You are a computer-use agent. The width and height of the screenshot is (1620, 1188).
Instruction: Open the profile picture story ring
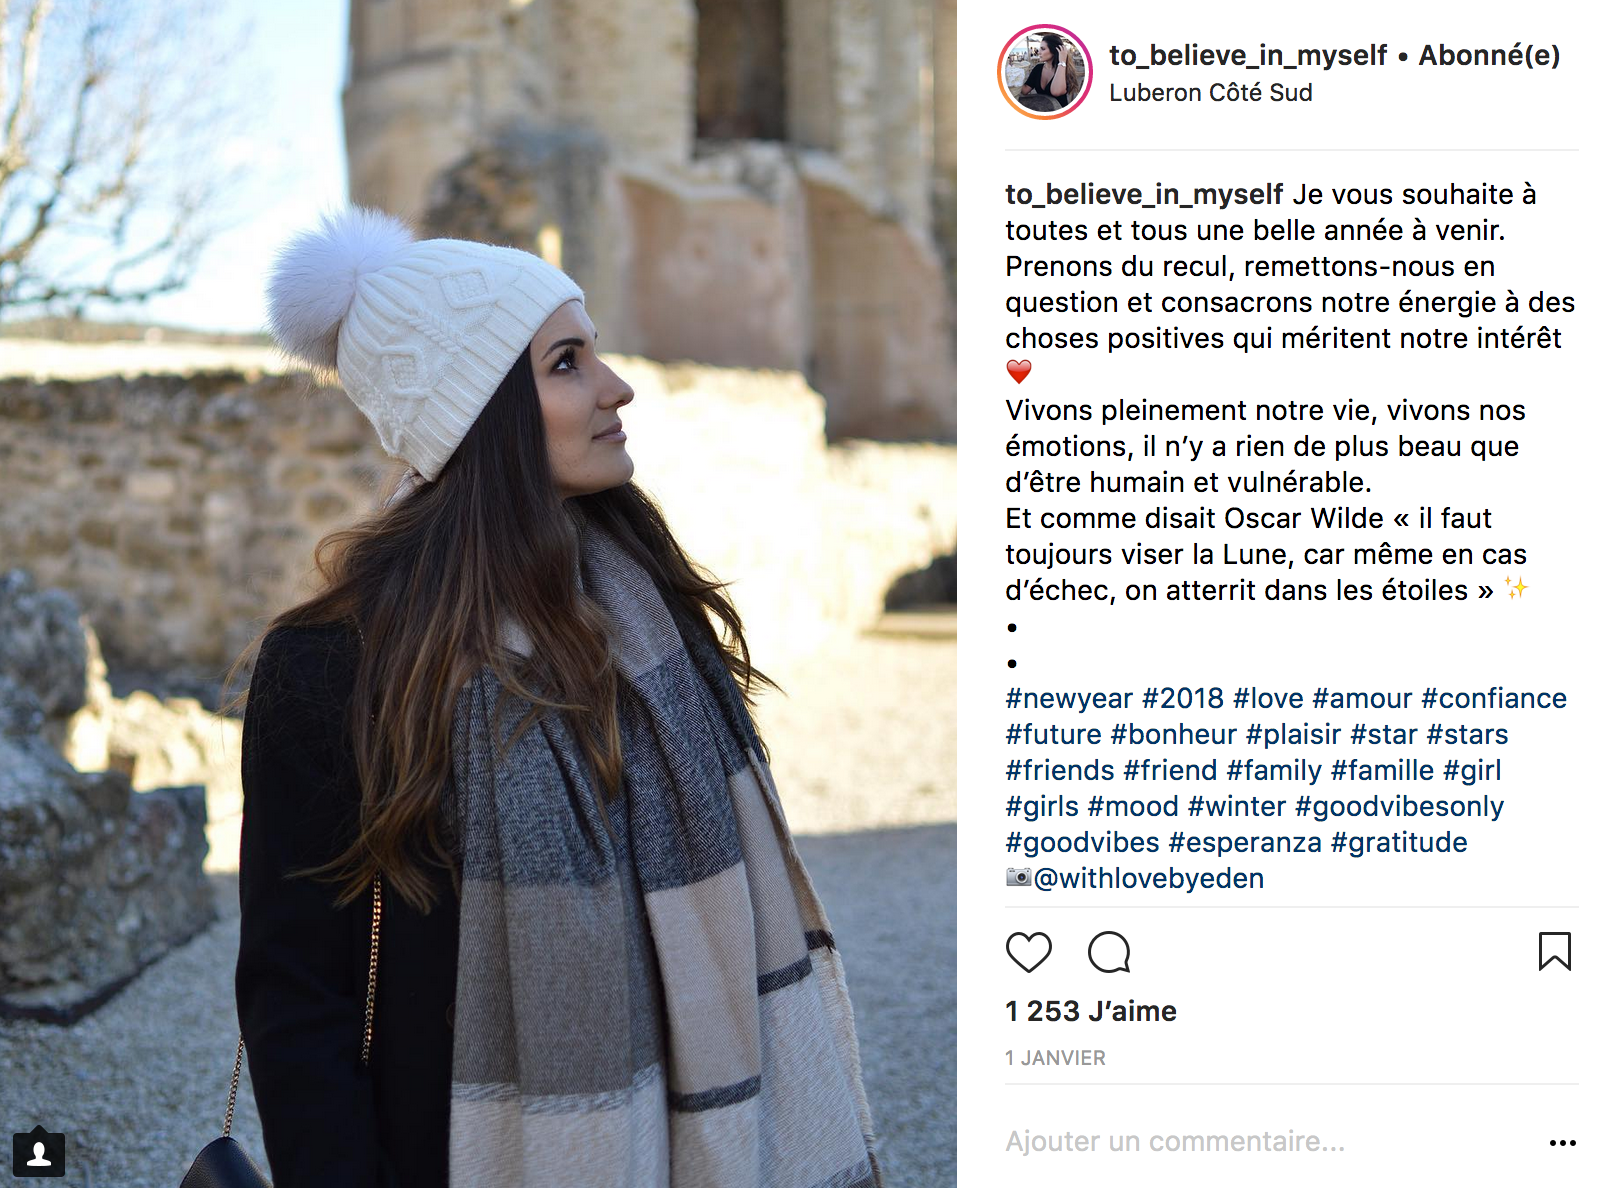[x=1045, y=72]
